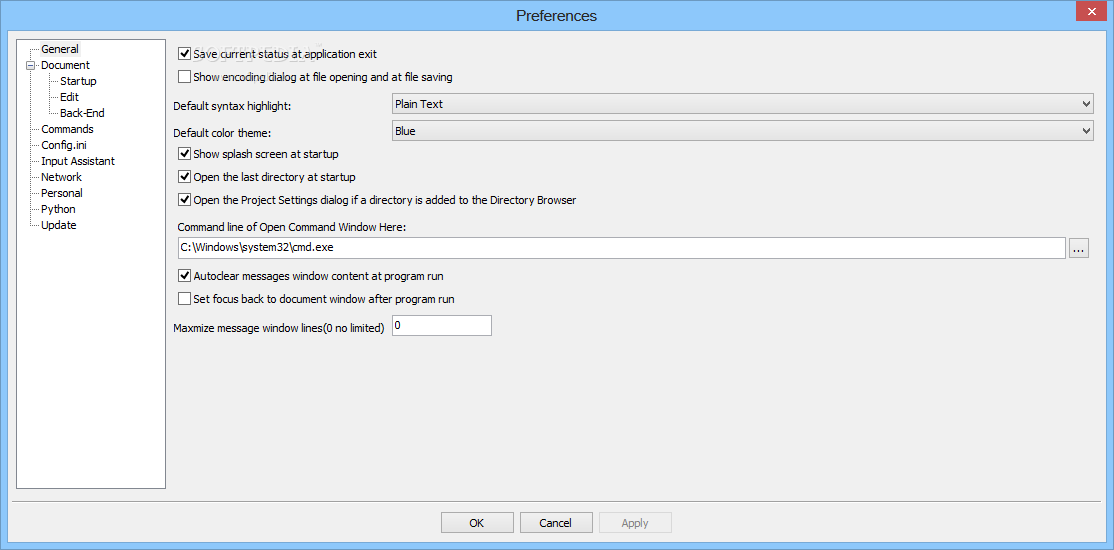
Task: Click the Cancel button
Action: pos(556,523)
